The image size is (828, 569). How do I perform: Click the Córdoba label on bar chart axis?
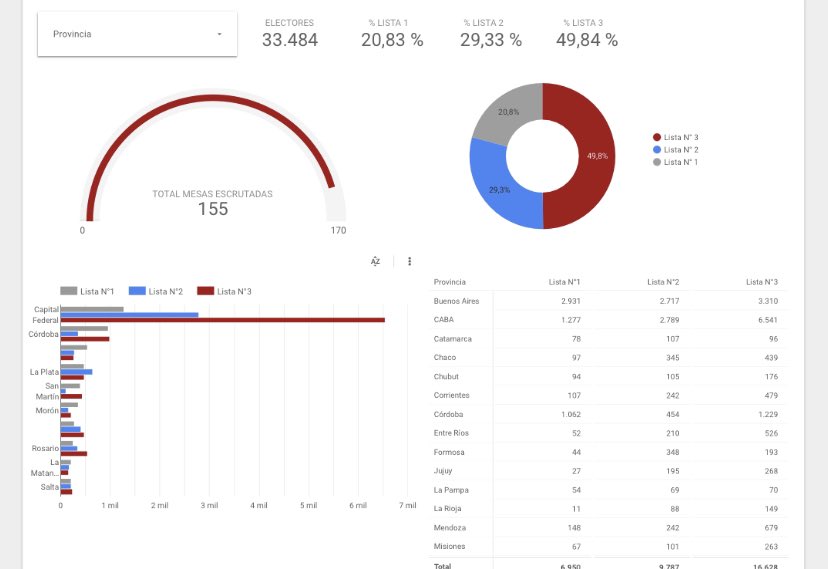(43, 334)
